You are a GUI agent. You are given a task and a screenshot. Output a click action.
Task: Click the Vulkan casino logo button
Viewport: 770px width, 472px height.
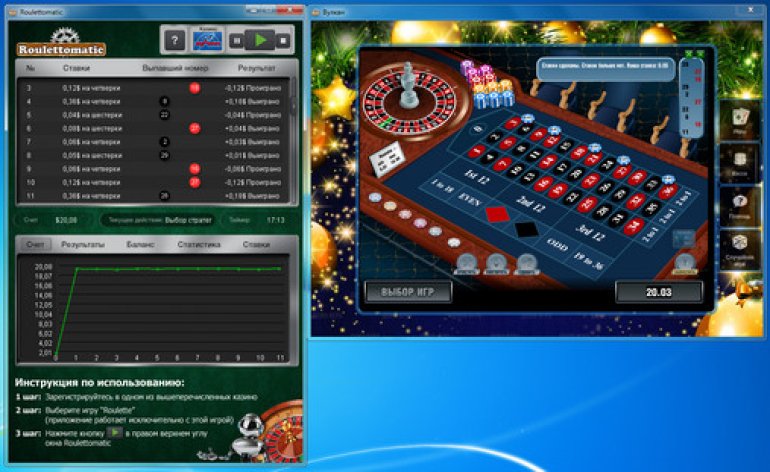pyautogui.click(x=207, y=40)
